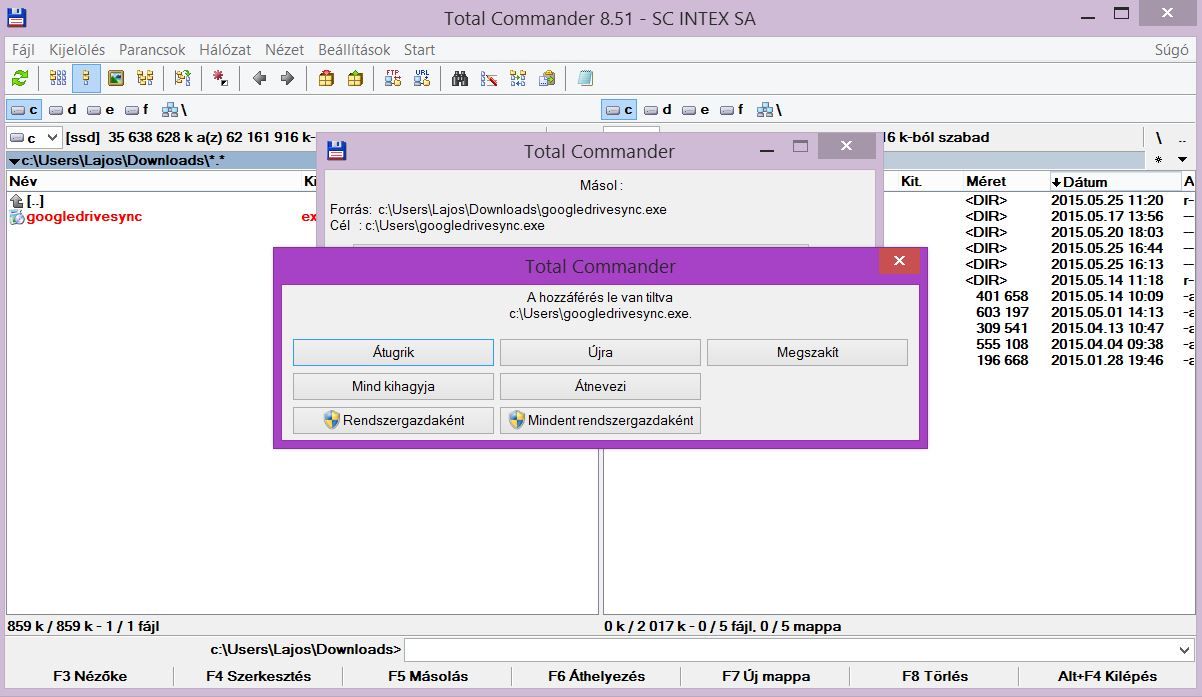Open the Beállítások menu
1202x697 pixels.
(x=354, y=49)
